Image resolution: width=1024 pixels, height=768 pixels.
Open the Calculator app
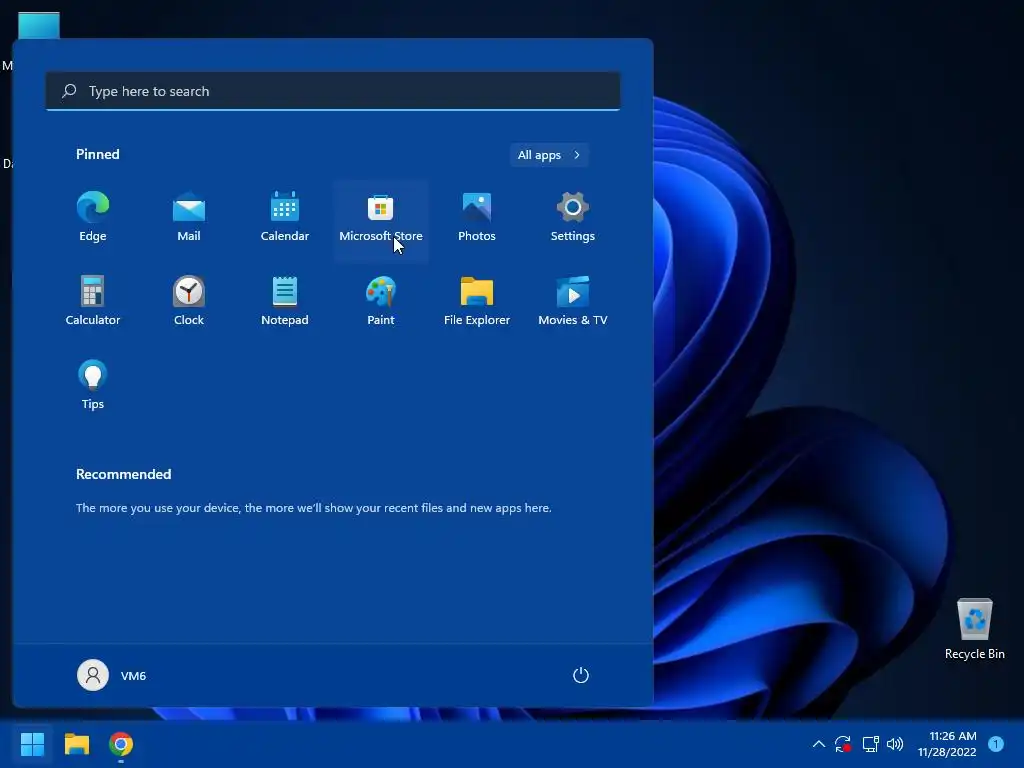(x=93, y=301)
